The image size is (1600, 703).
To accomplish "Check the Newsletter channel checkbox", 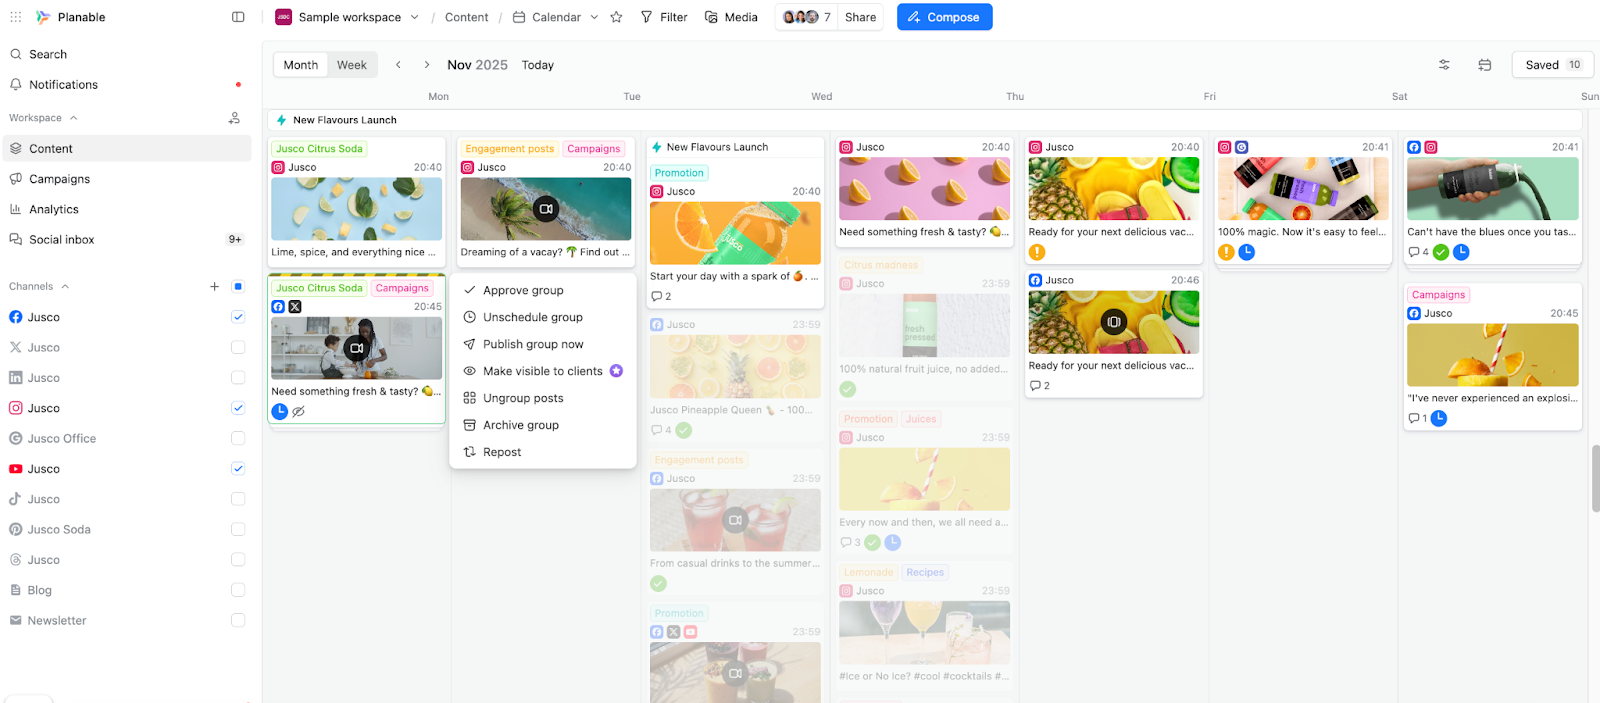I will (x=238, y=620).
